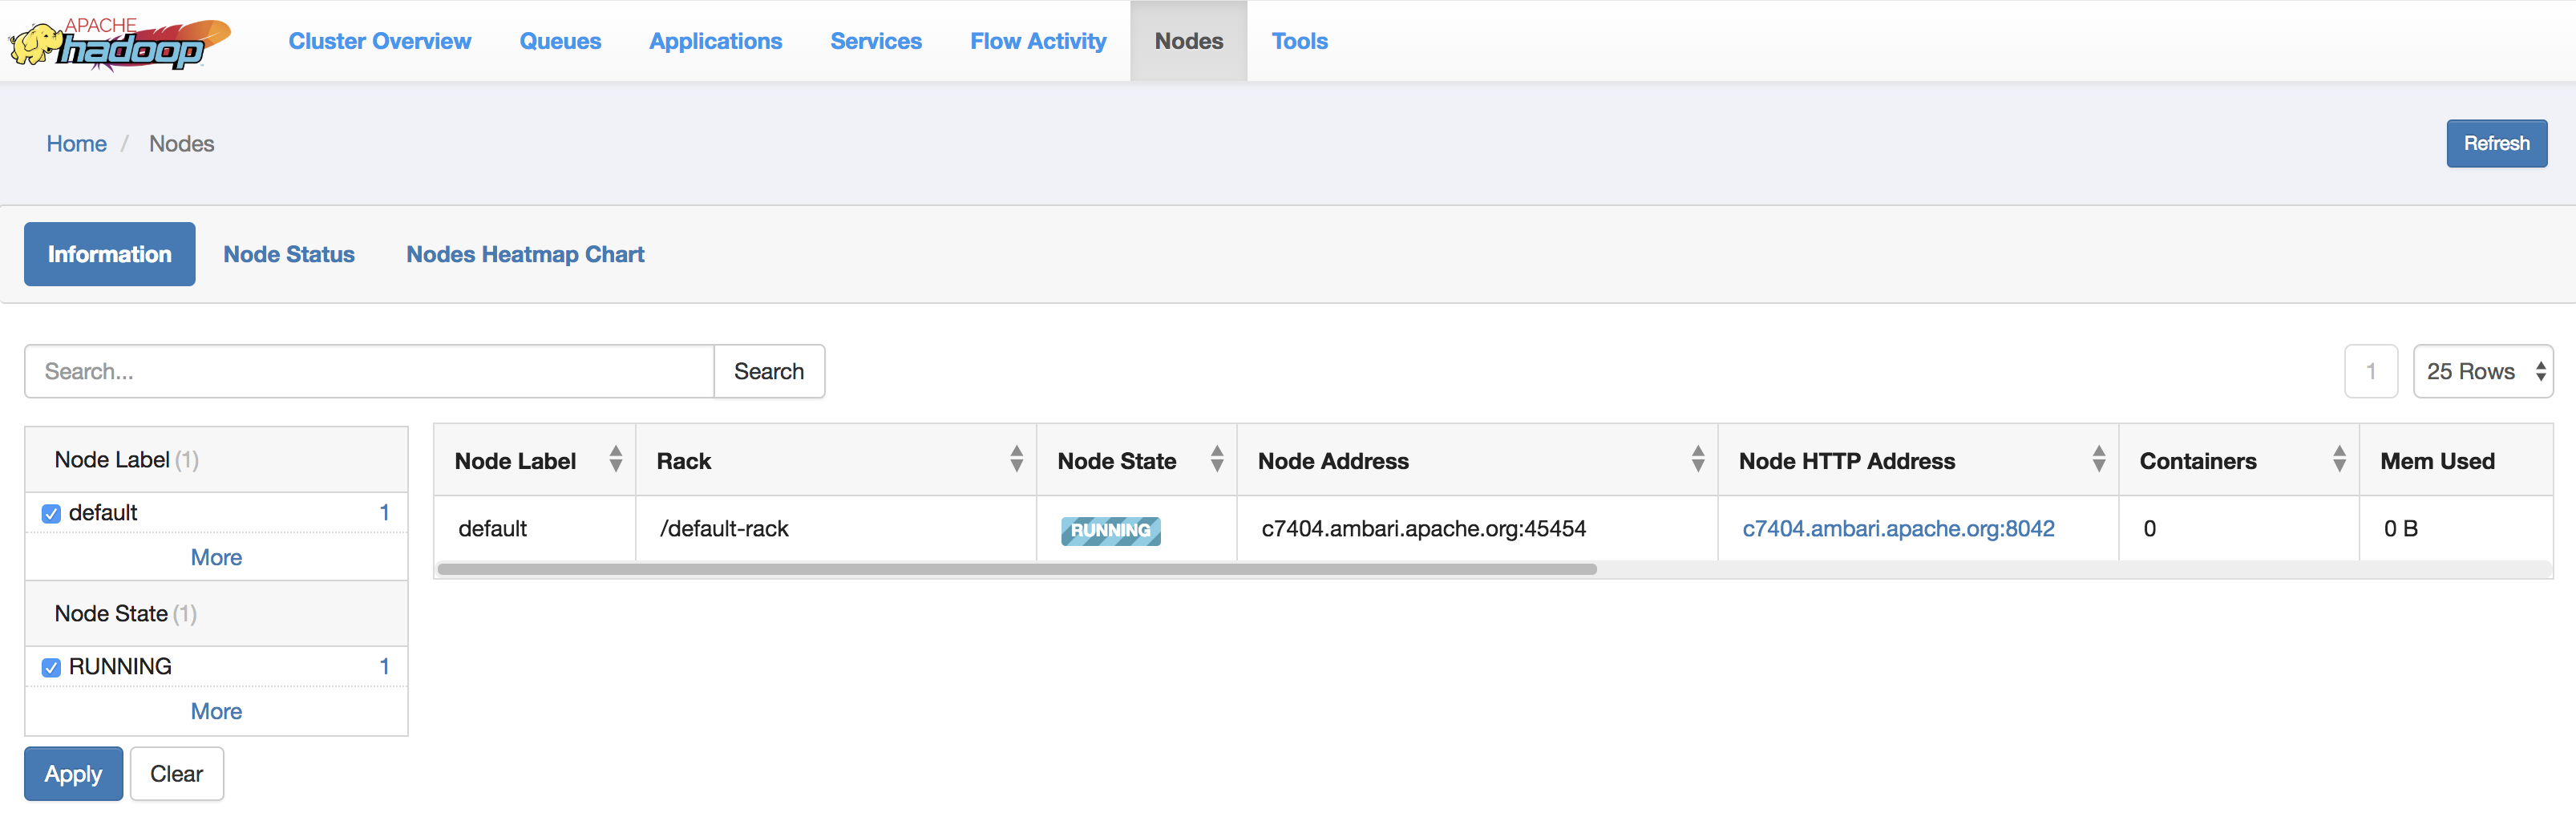Switch to Node Status tab

288,254
